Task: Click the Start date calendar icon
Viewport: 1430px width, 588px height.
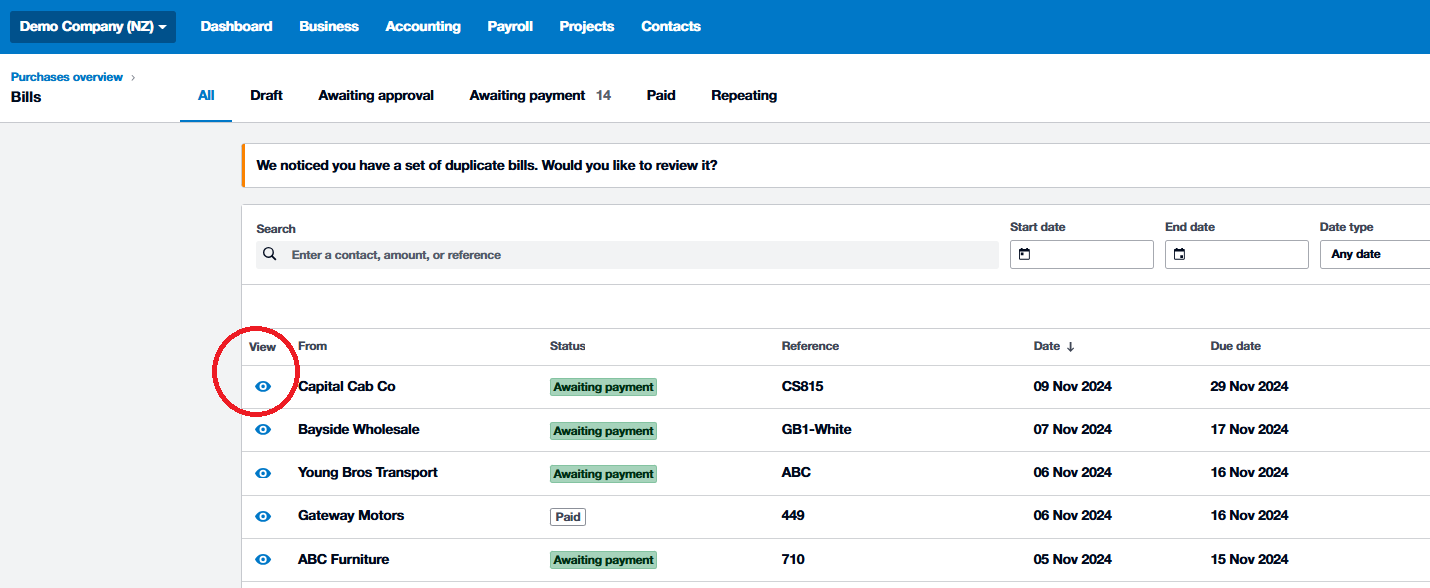Action: coord(1024,255)
